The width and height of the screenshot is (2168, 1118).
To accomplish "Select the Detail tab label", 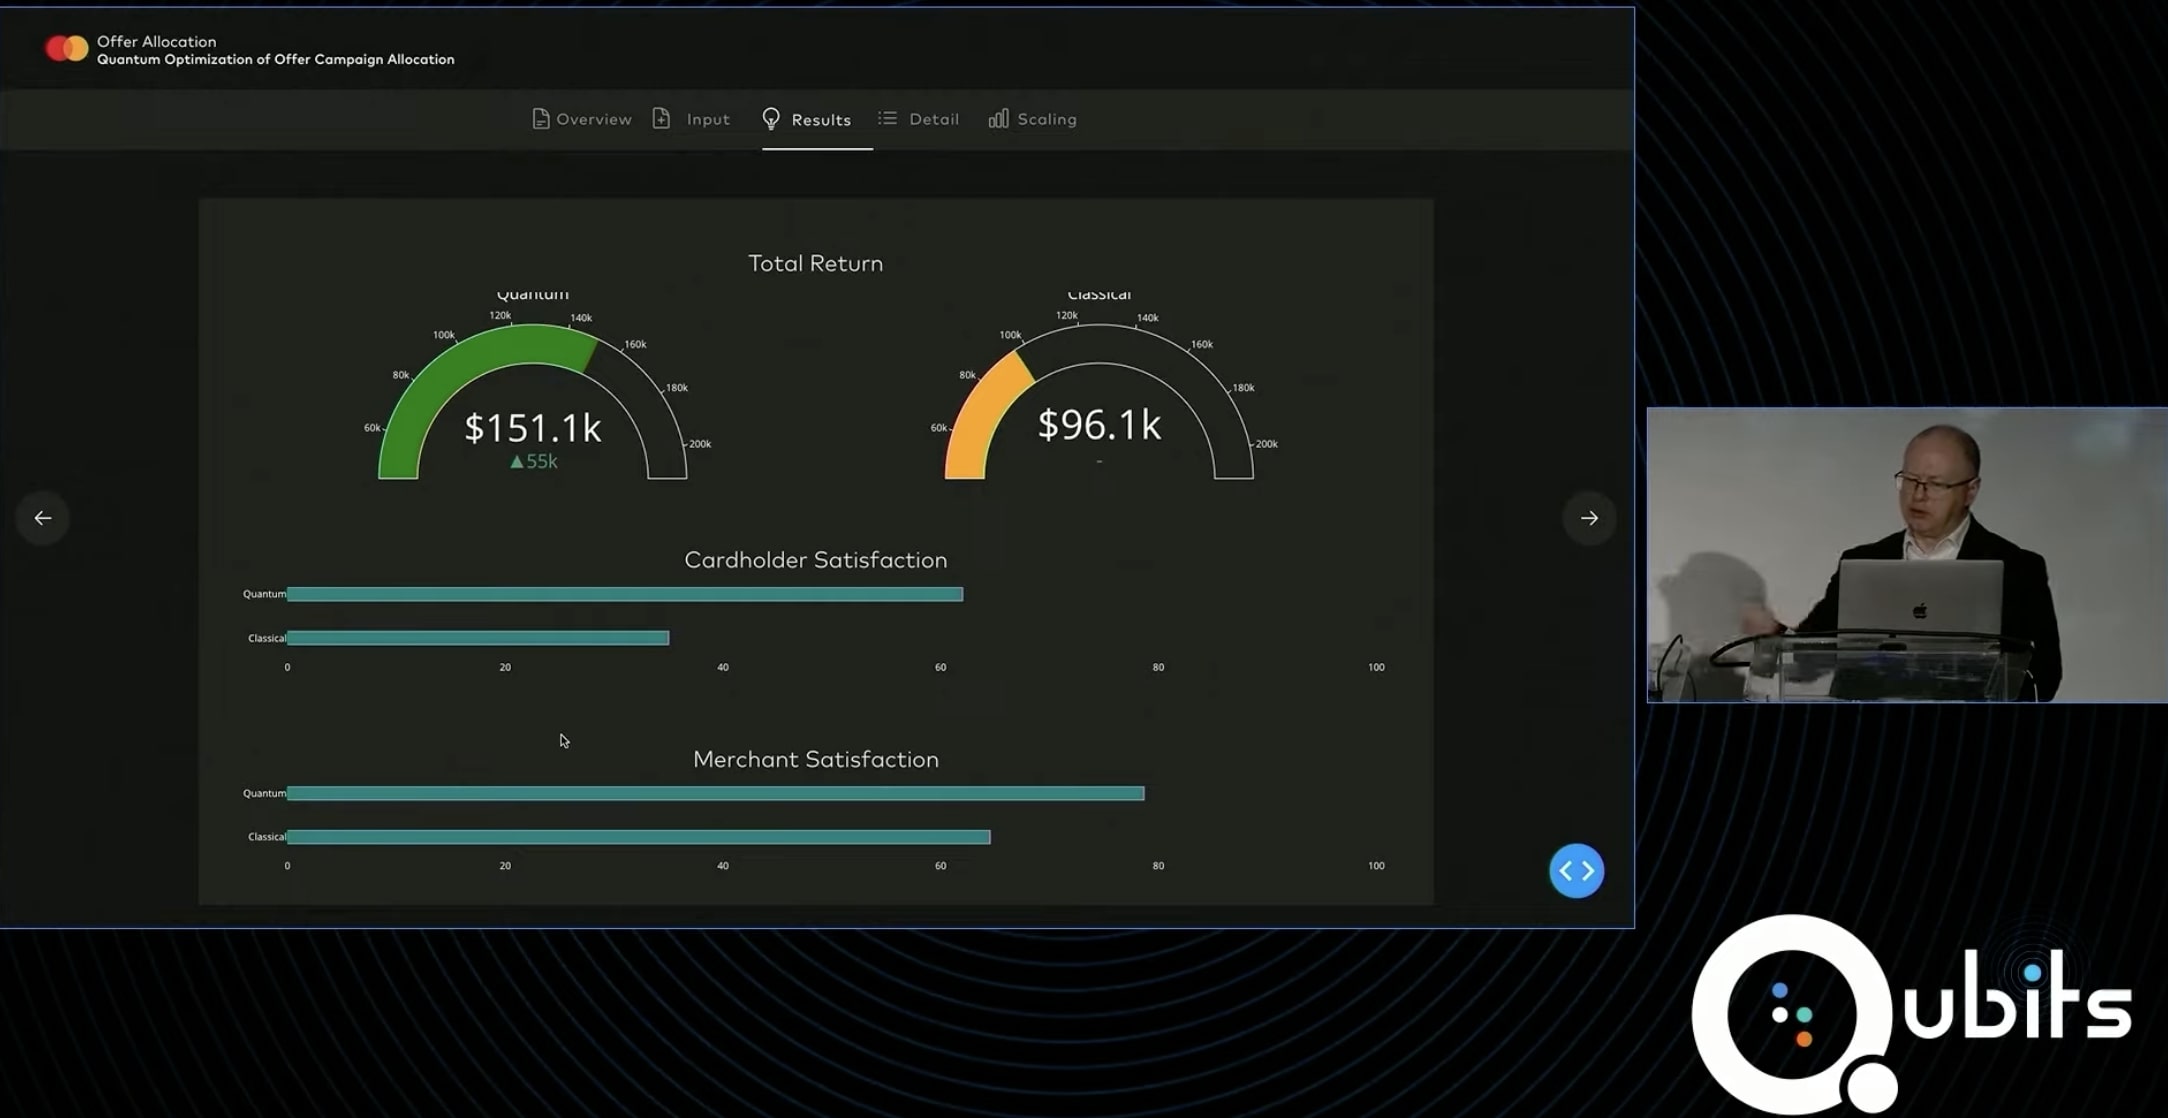I will 933,119.
